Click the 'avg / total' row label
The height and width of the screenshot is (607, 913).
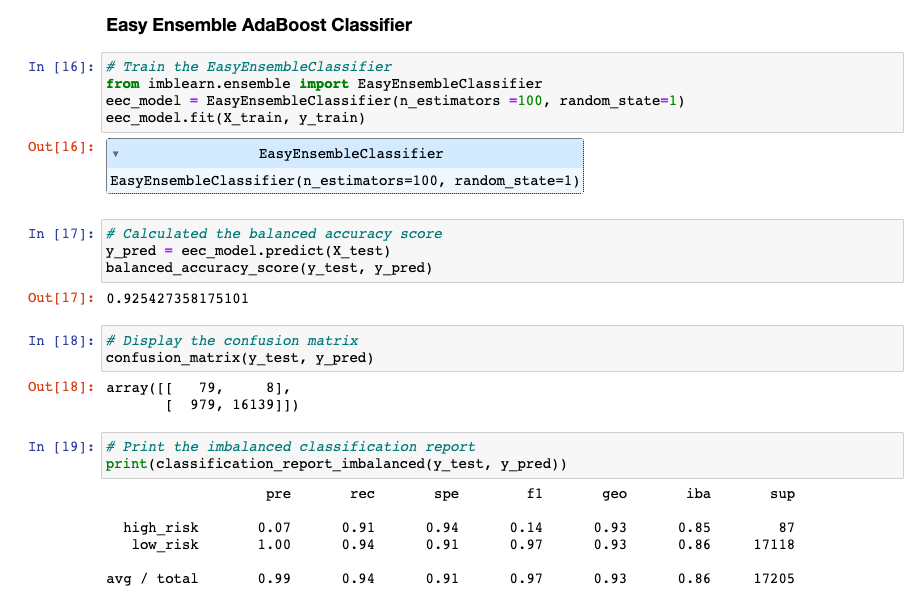(x=152, y=579)
